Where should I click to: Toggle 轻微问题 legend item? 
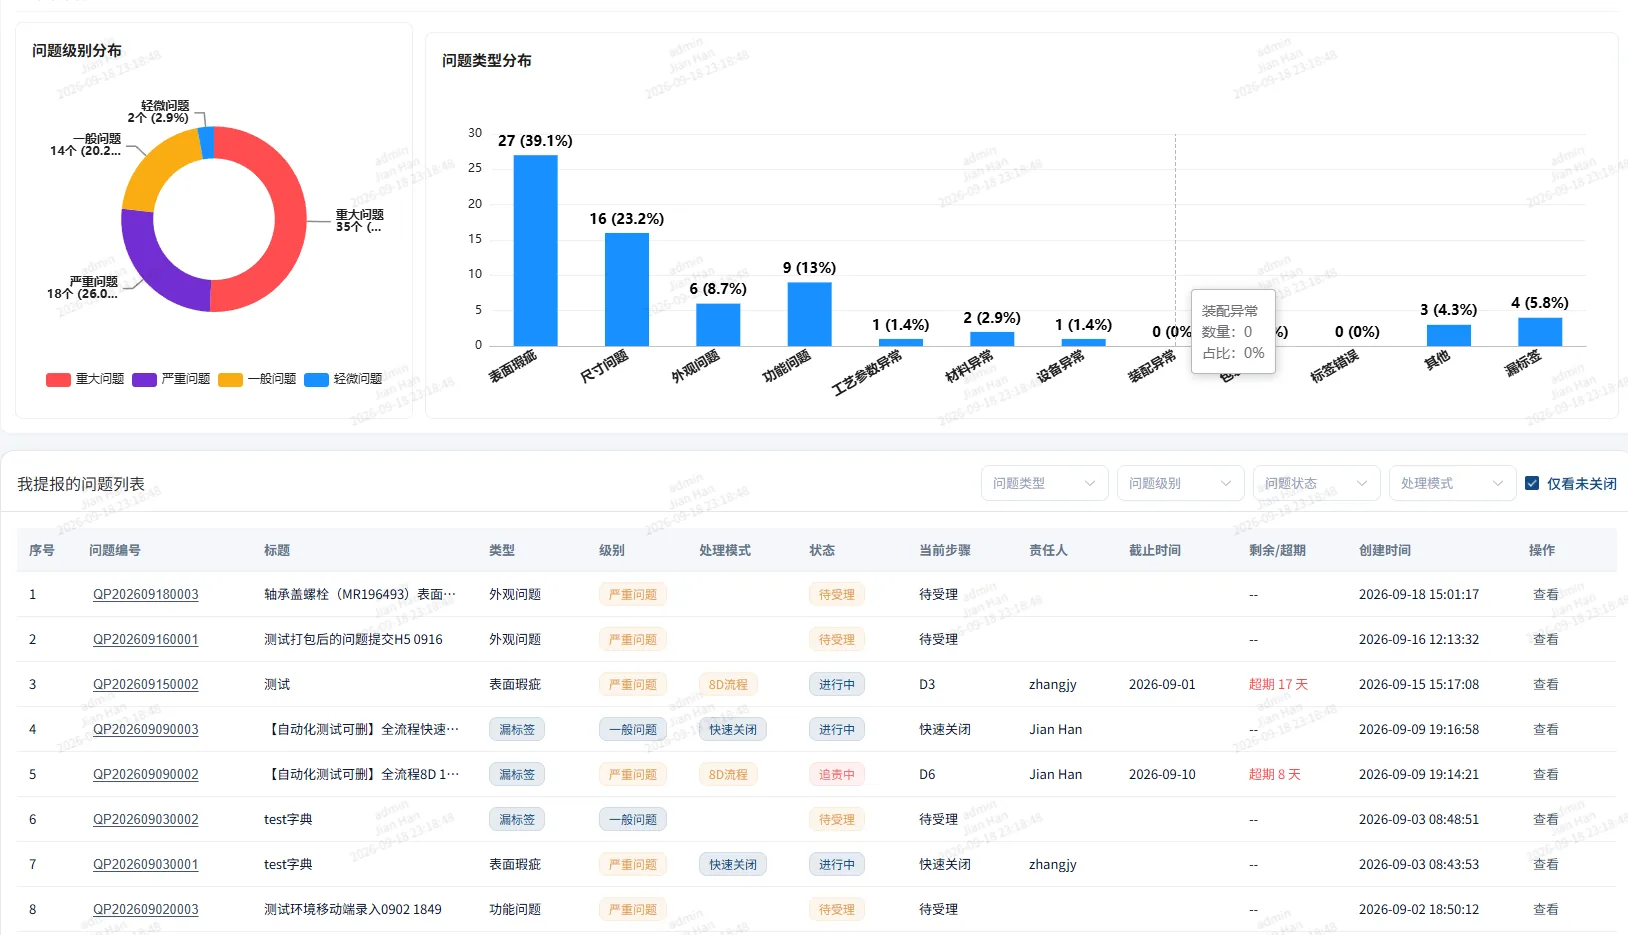344,379
